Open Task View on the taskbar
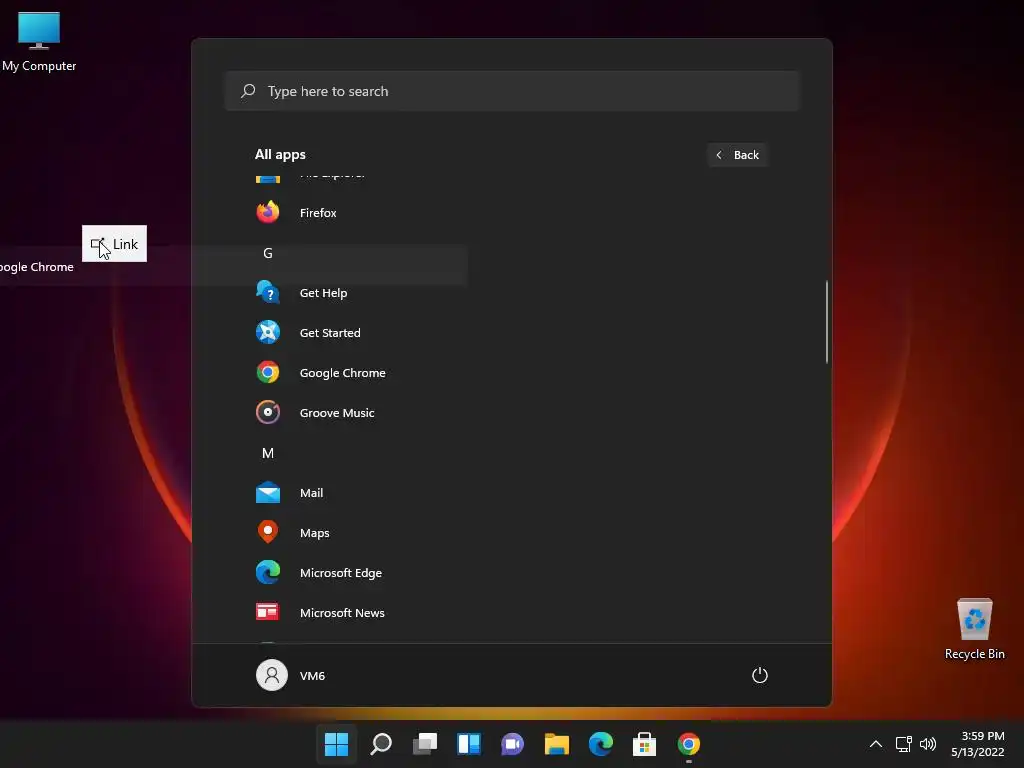This screenshot has width=1024, height=768. [424, 744]
